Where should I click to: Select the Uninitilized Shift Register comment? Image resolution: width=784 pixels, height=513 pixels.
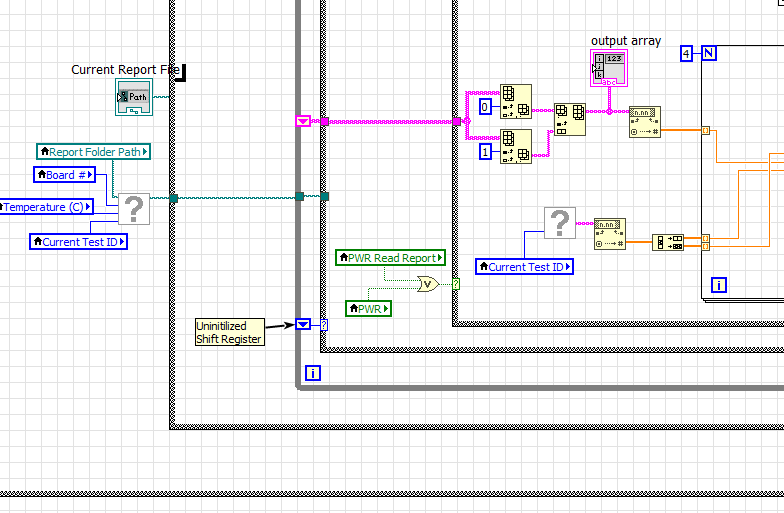[x=230, y=332]
